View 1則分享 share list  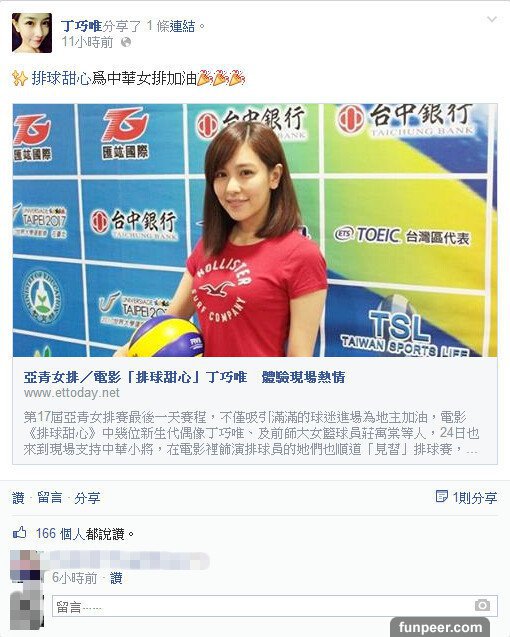click(475, 498)
